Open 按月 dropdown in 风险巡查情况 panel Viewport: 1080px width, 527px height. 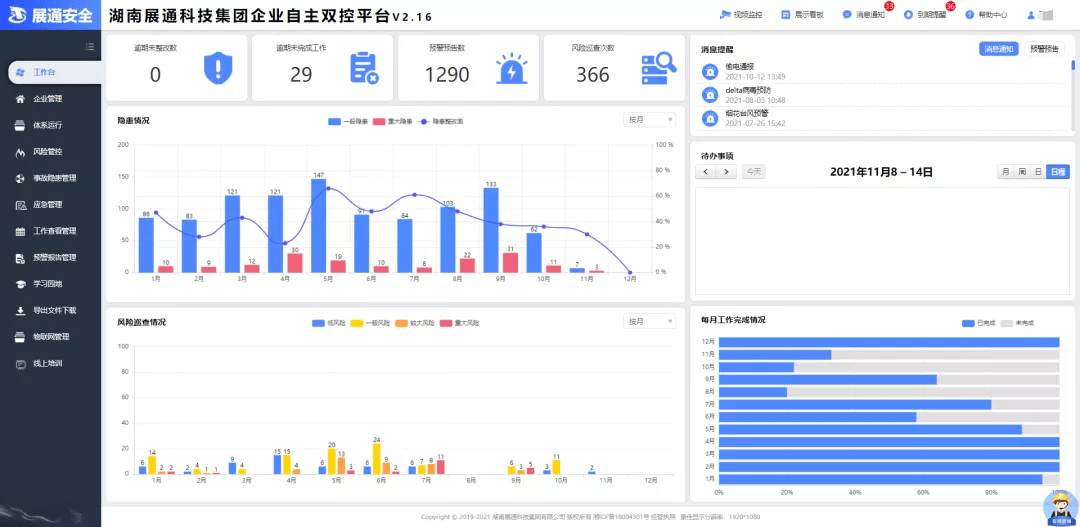pos(649,321)
